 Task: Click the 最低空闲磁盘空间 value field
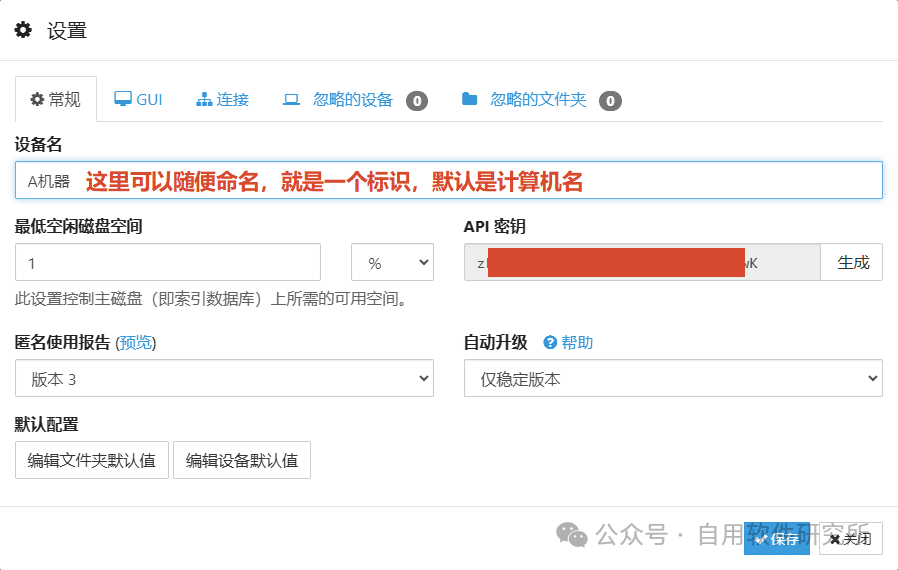coord(168,262)
